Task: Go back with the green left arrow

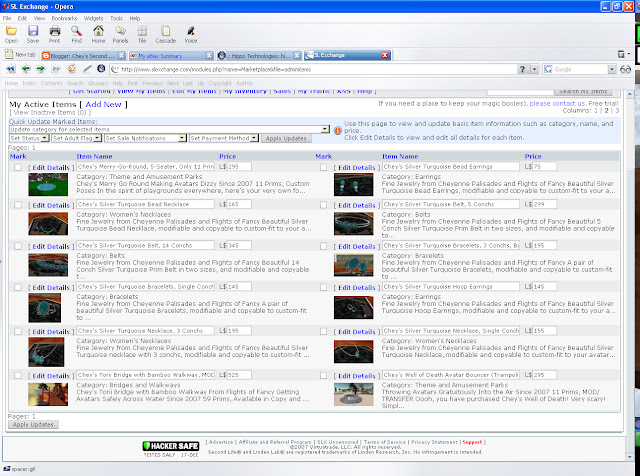Action: (x=26, y=69)
